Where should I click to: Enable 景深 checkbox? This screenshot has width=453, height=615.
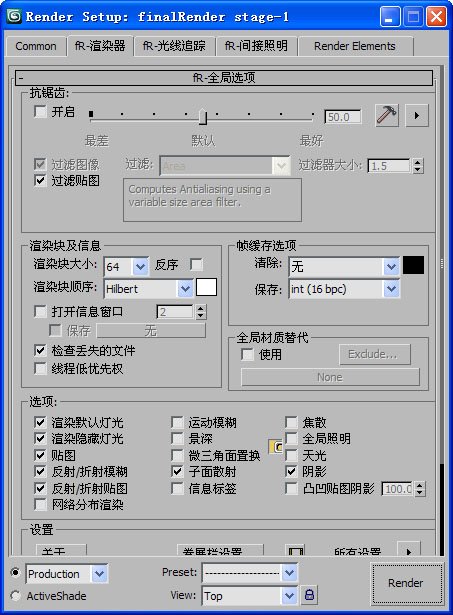pos(177,439)
